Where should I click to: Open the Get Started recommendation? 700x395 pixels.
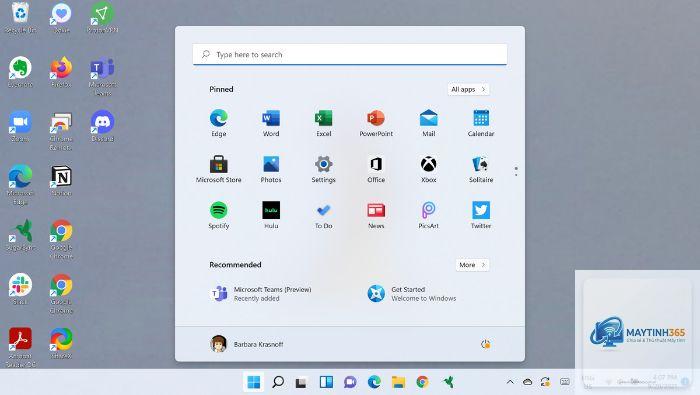coord(412,294)
